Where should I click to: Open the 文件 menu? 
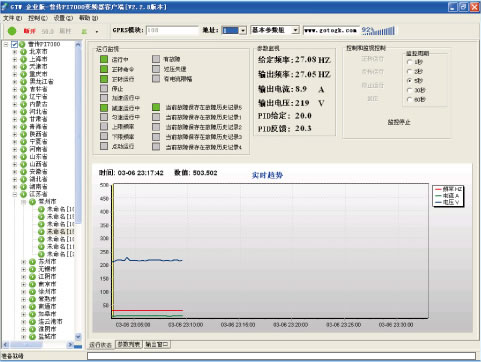(x=12, y=18)
